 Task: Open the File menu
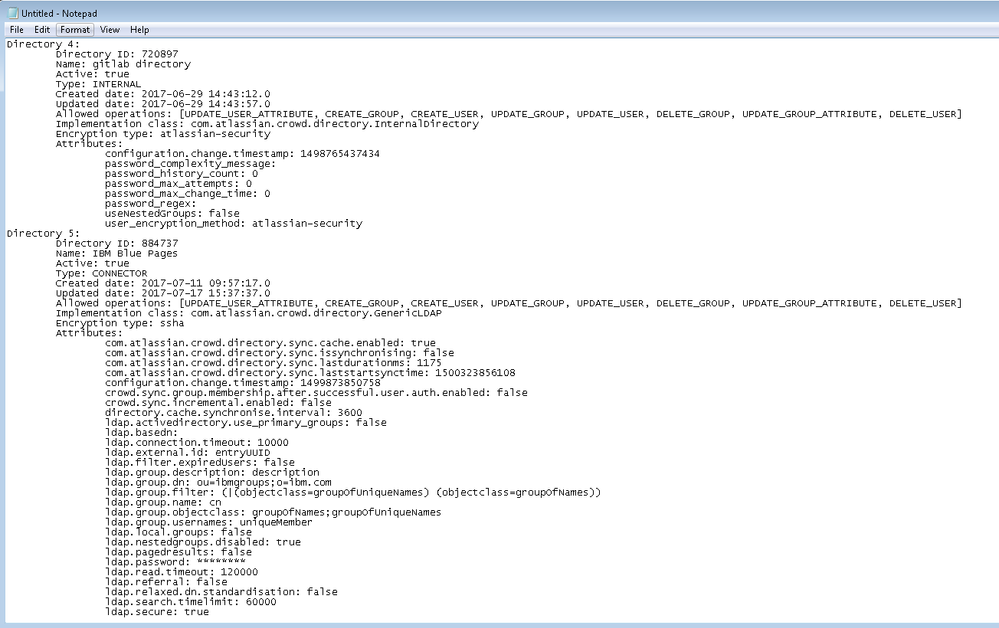[17, 30]
